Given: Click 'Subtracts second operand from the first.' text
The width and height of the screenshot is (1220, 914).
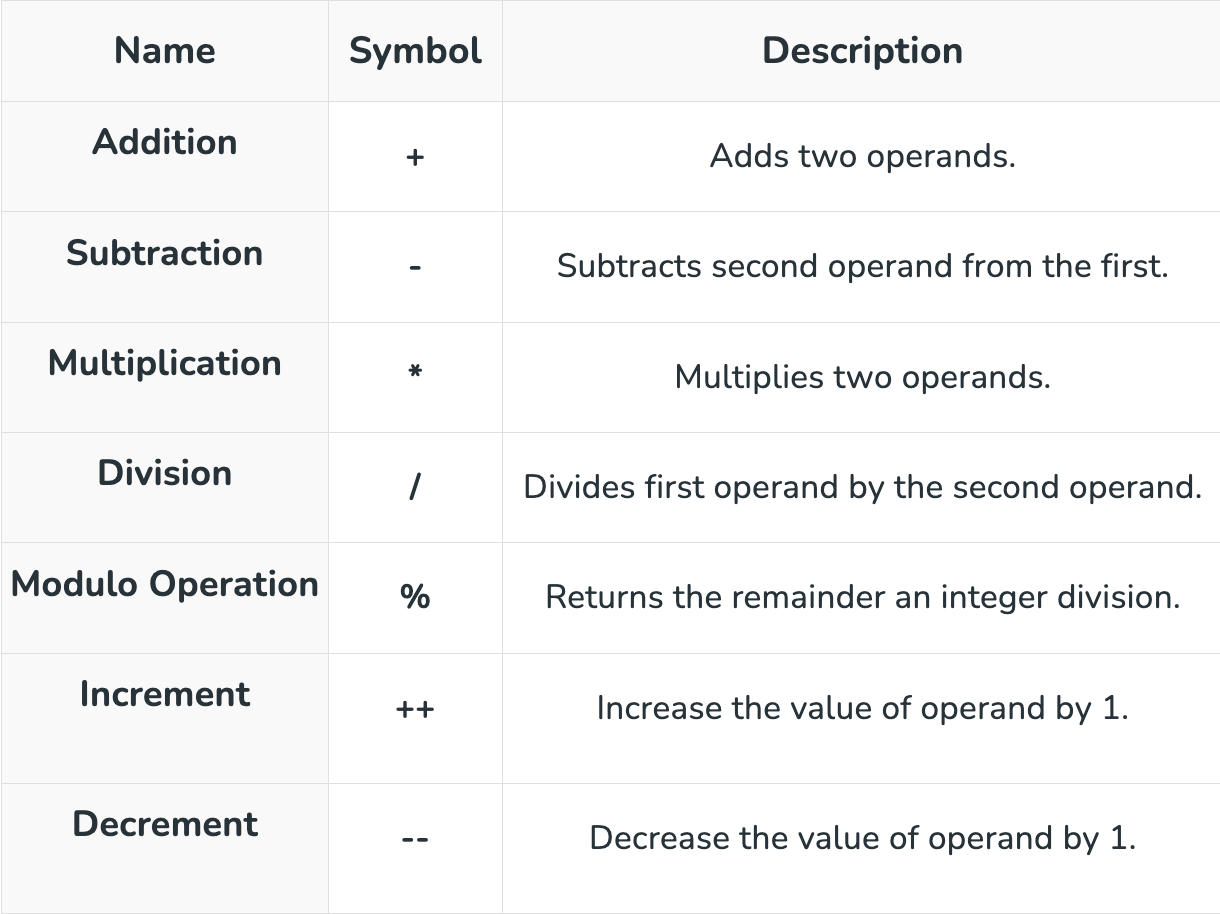Looking at the screenshot, I should click(862, 267).
